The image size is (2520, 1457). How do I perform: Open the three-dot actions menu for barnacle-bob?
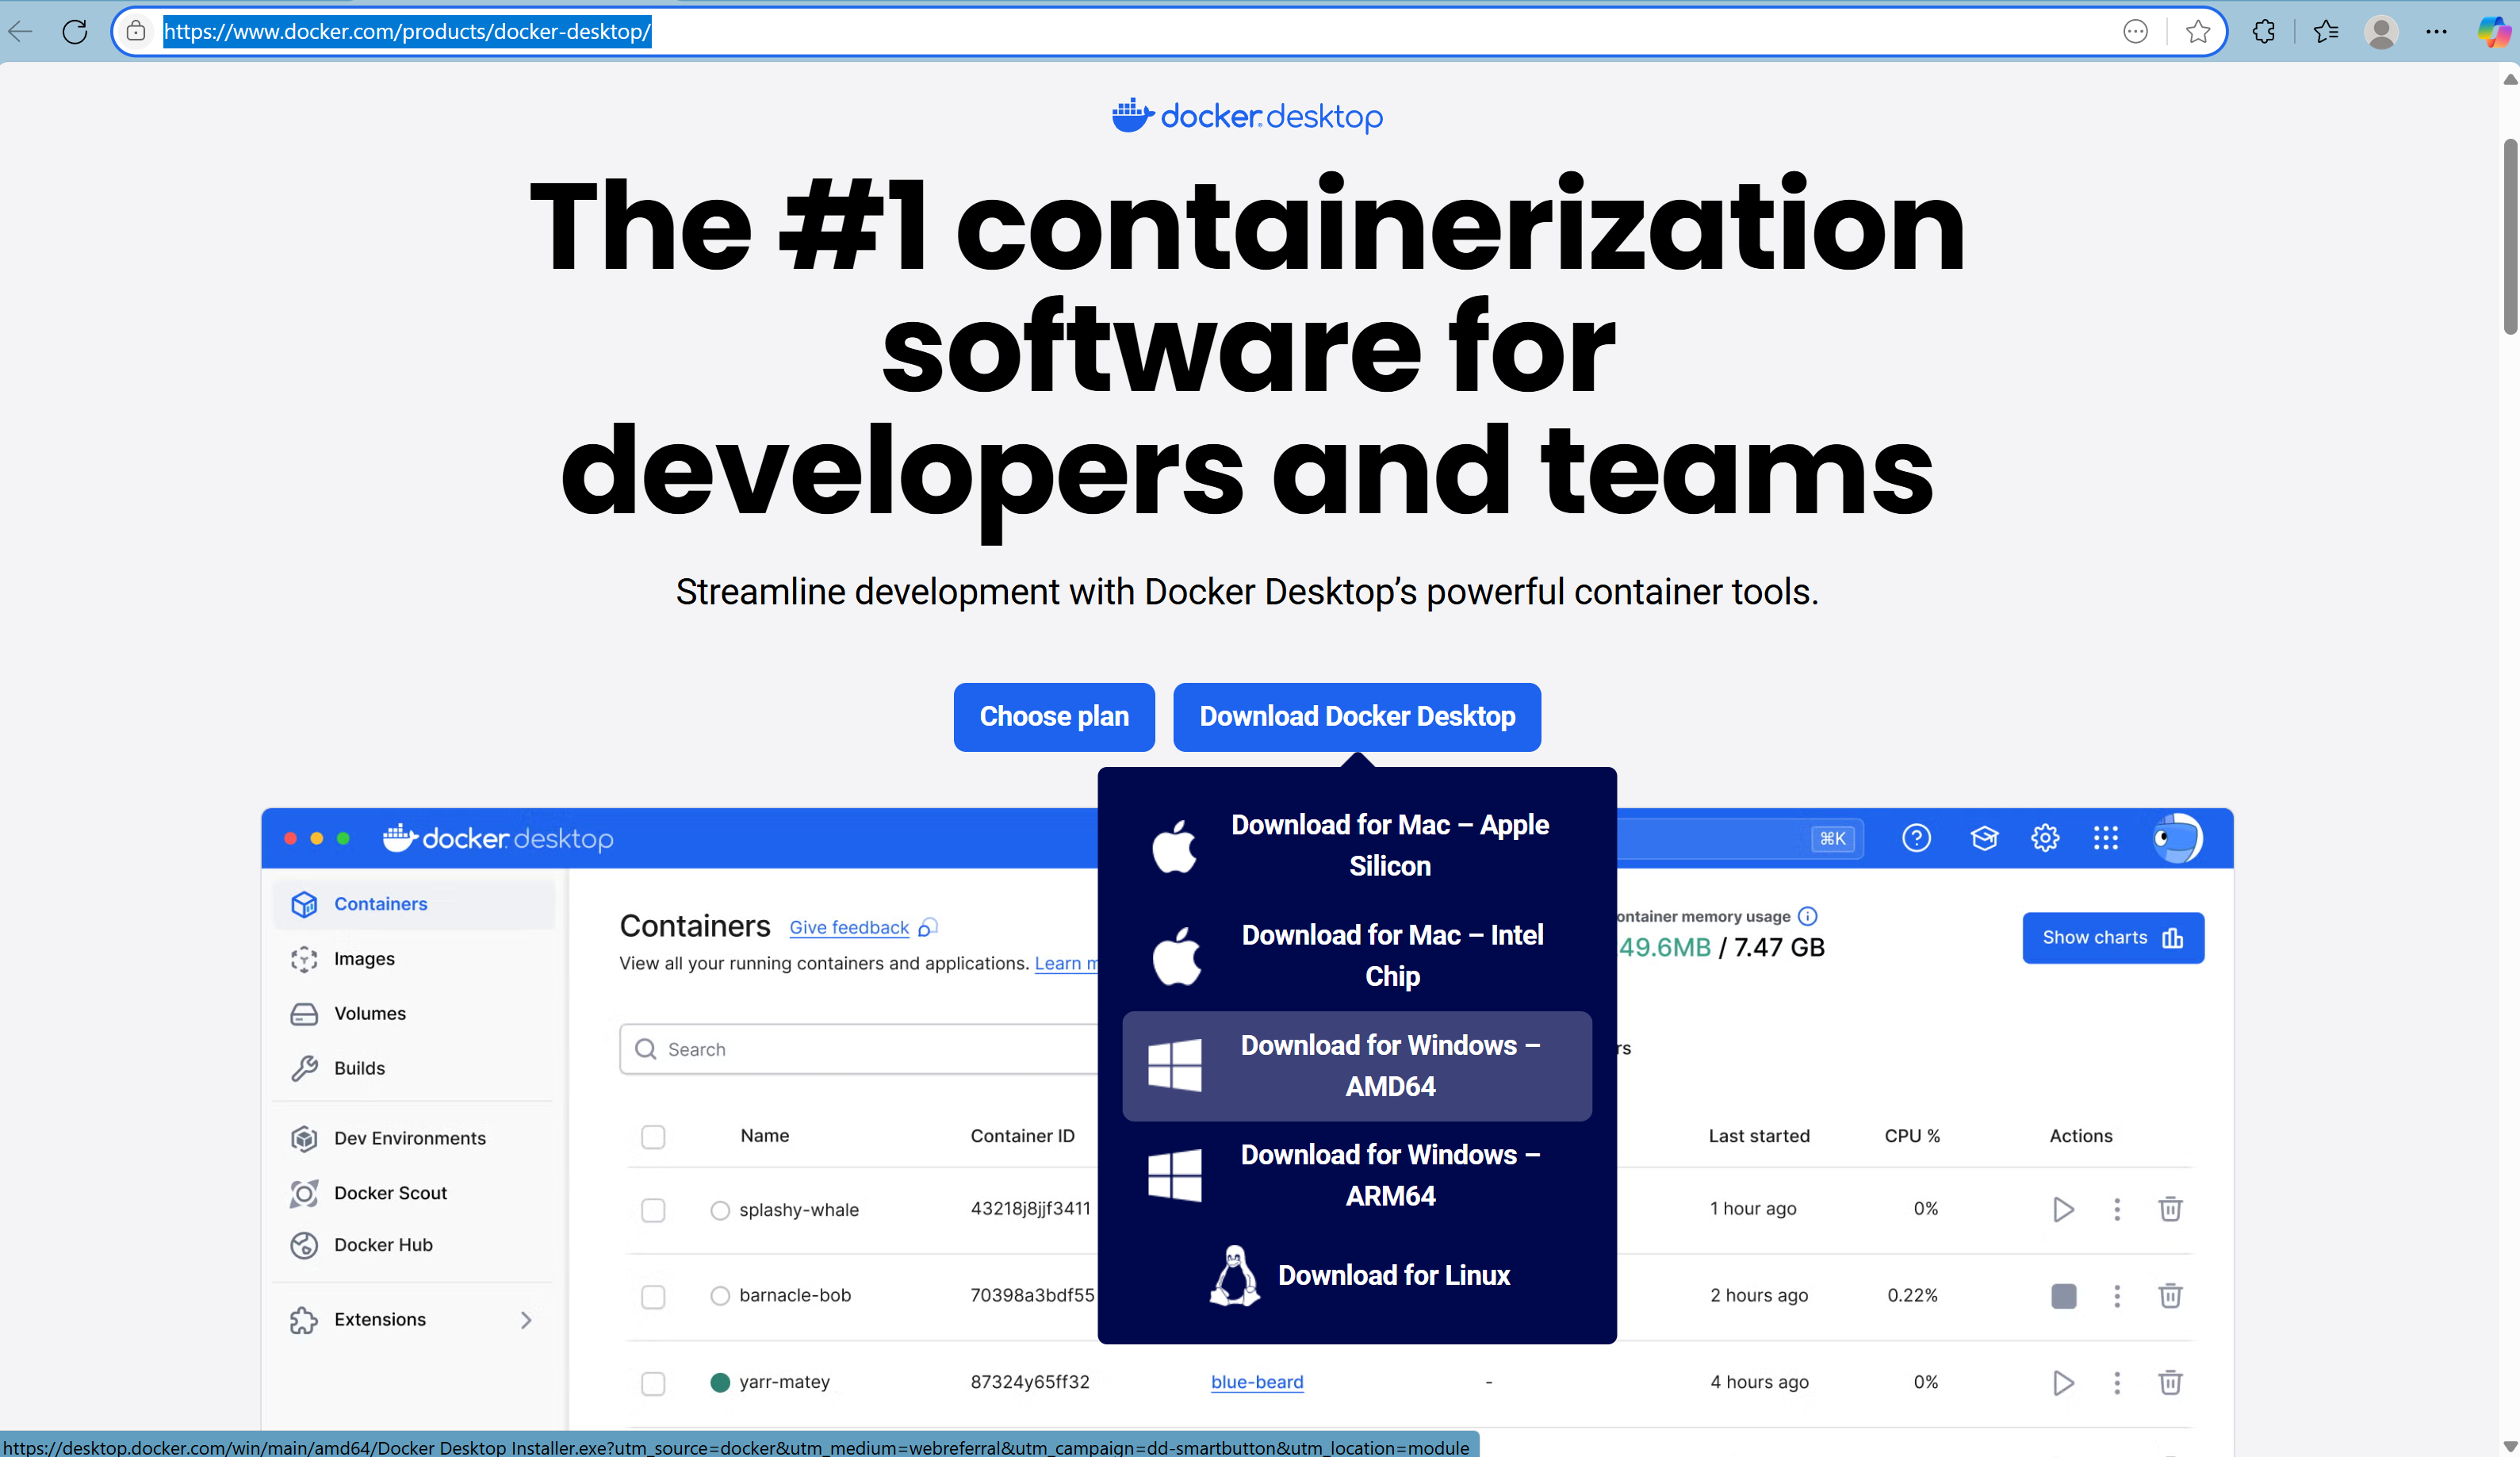coord(2117,1296)
